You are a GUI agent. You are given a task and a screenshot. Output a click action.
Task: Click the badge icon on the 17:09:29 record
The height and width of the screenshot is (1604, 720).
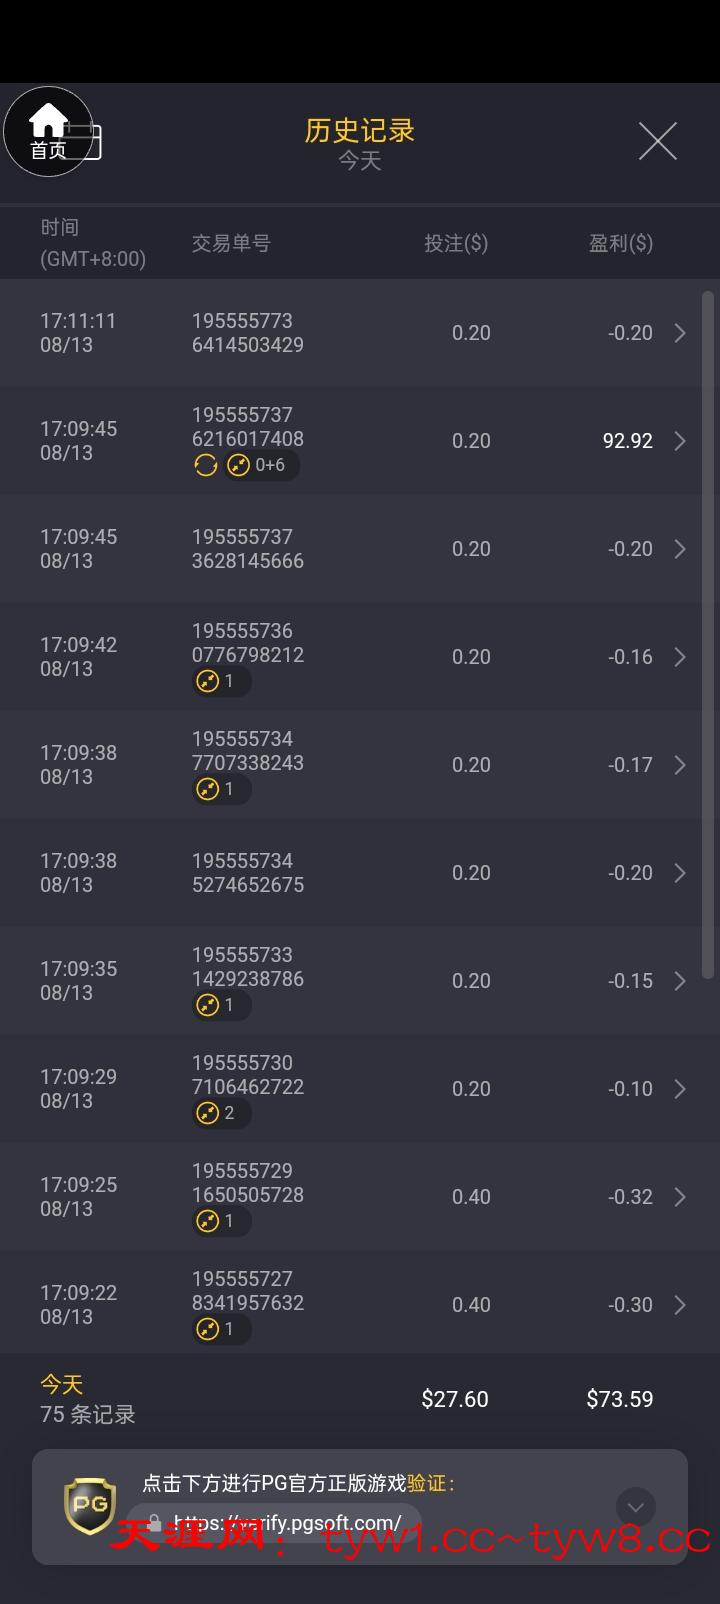[x=208, y=1113]
